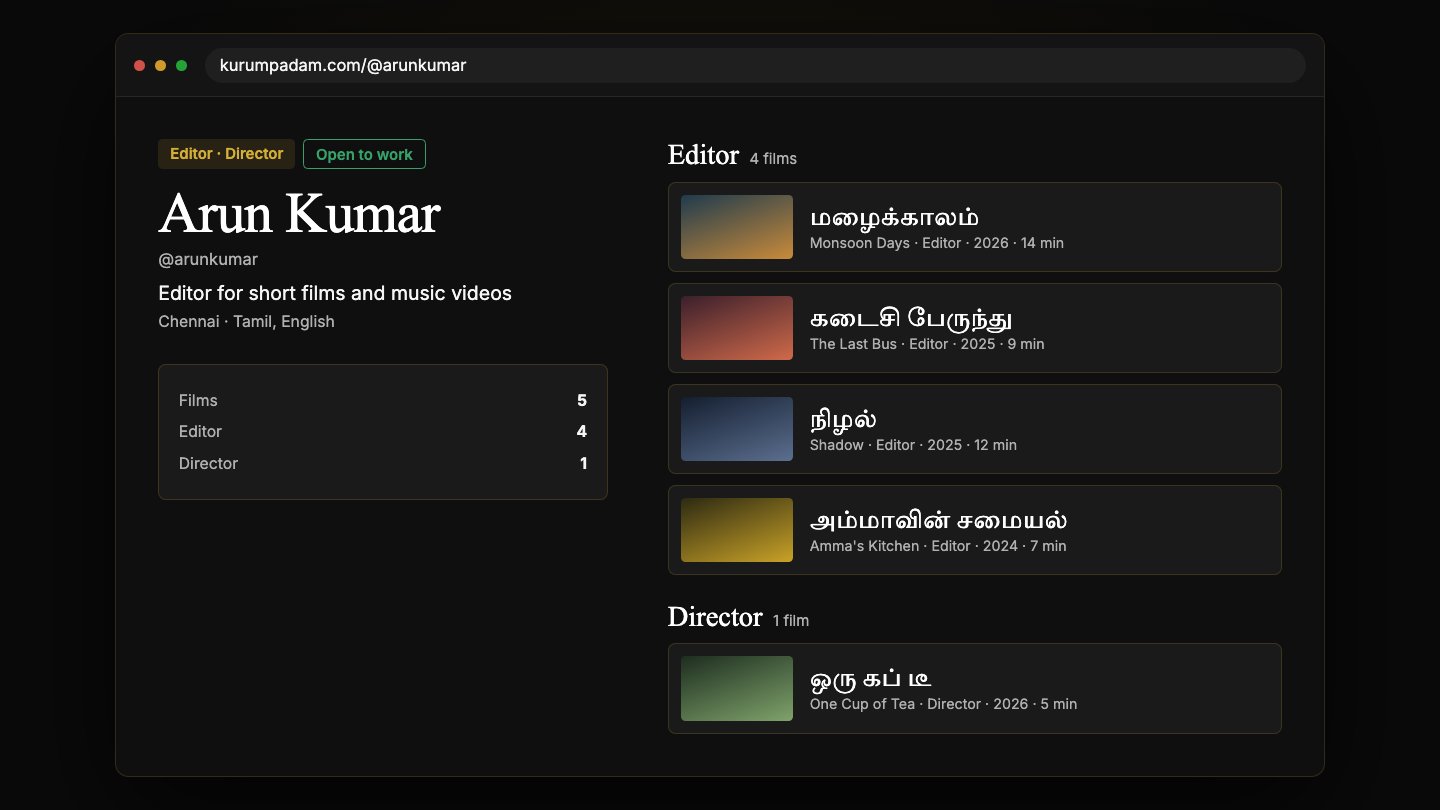The image size is (1440, 810).
Task: Click the Chennai · Tamil, English line
Action: tap(246, 321)
